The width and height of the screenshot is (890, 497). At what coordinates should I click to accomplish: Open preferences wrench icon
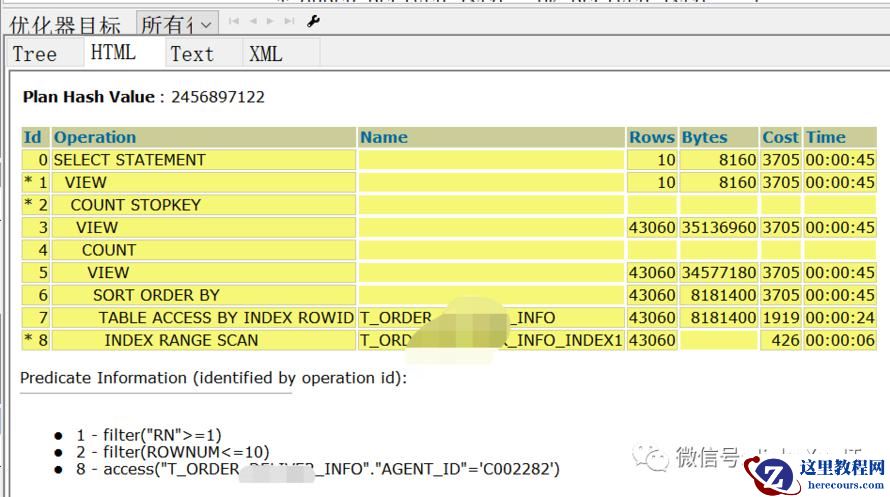tap(313, 22)
